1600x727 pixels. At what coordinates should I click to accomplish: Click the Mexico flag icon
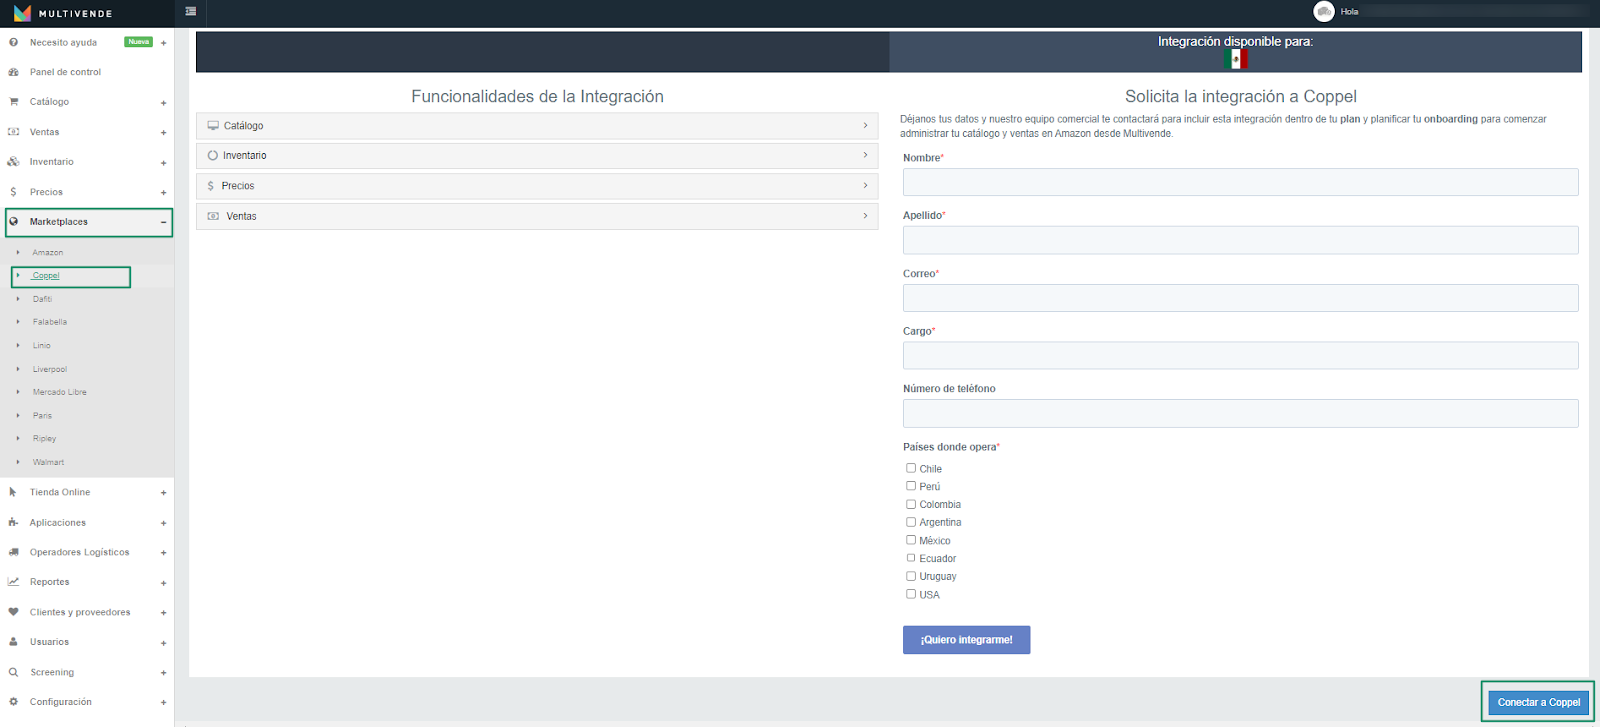click(1235, 59)
